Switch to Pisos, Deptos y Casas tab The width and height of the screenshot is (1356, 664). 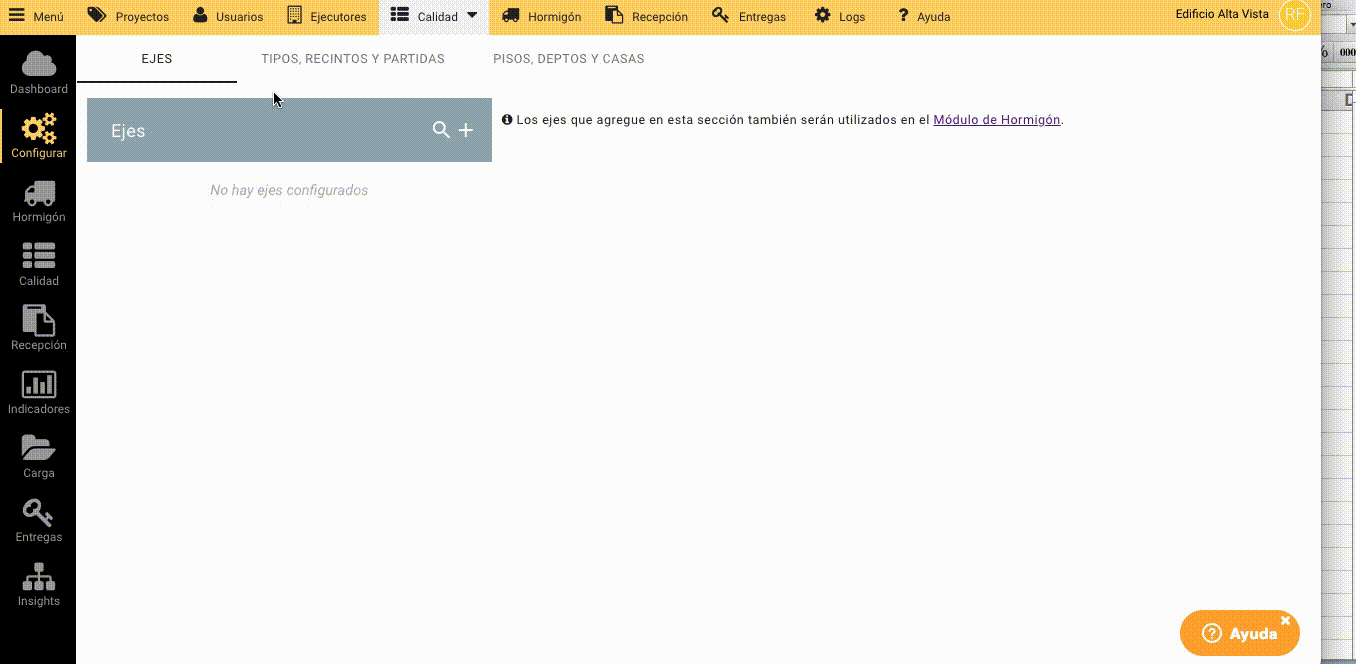point(568,59)
